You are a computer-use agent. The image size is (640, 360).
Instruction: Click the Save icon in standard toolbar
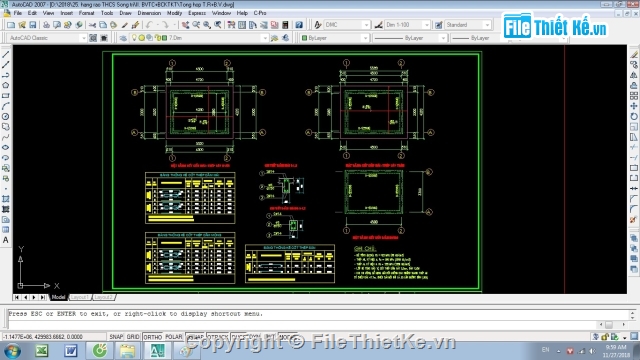point(33,25)
